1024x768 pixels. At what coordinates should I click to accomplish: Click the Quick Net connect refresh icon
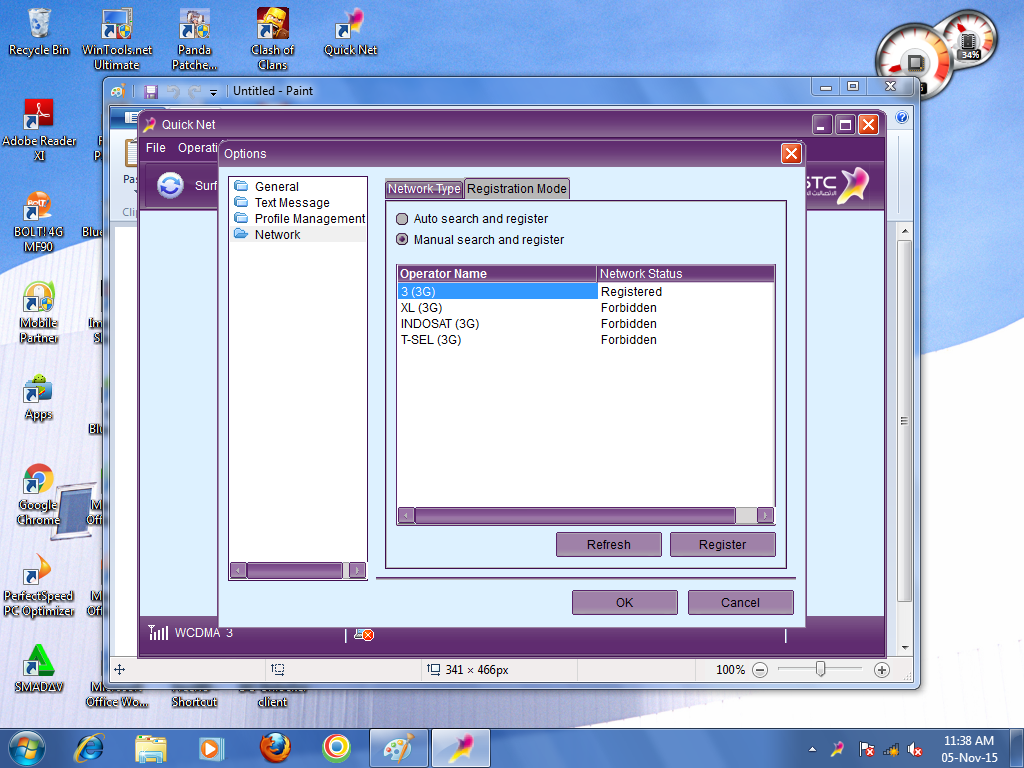click(170, 185)
